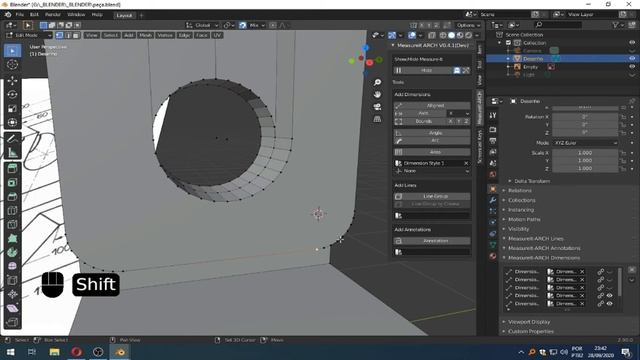Expand the Delta Transform section
This screenshot has height=360, width=640.
[531, 181]
